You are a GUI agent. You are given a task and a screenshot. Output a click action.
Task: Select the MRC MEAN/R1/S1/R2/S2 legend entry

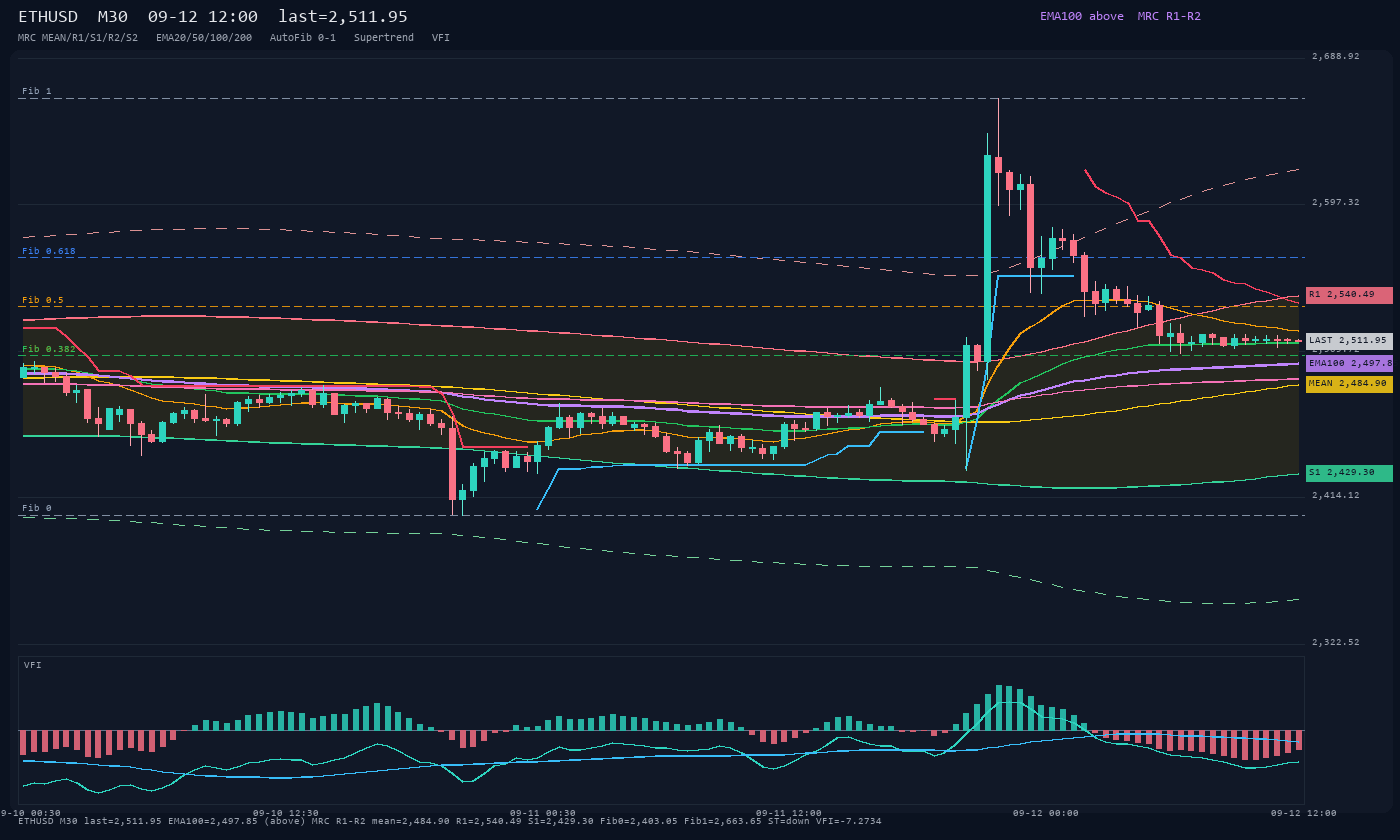[78, 38]
